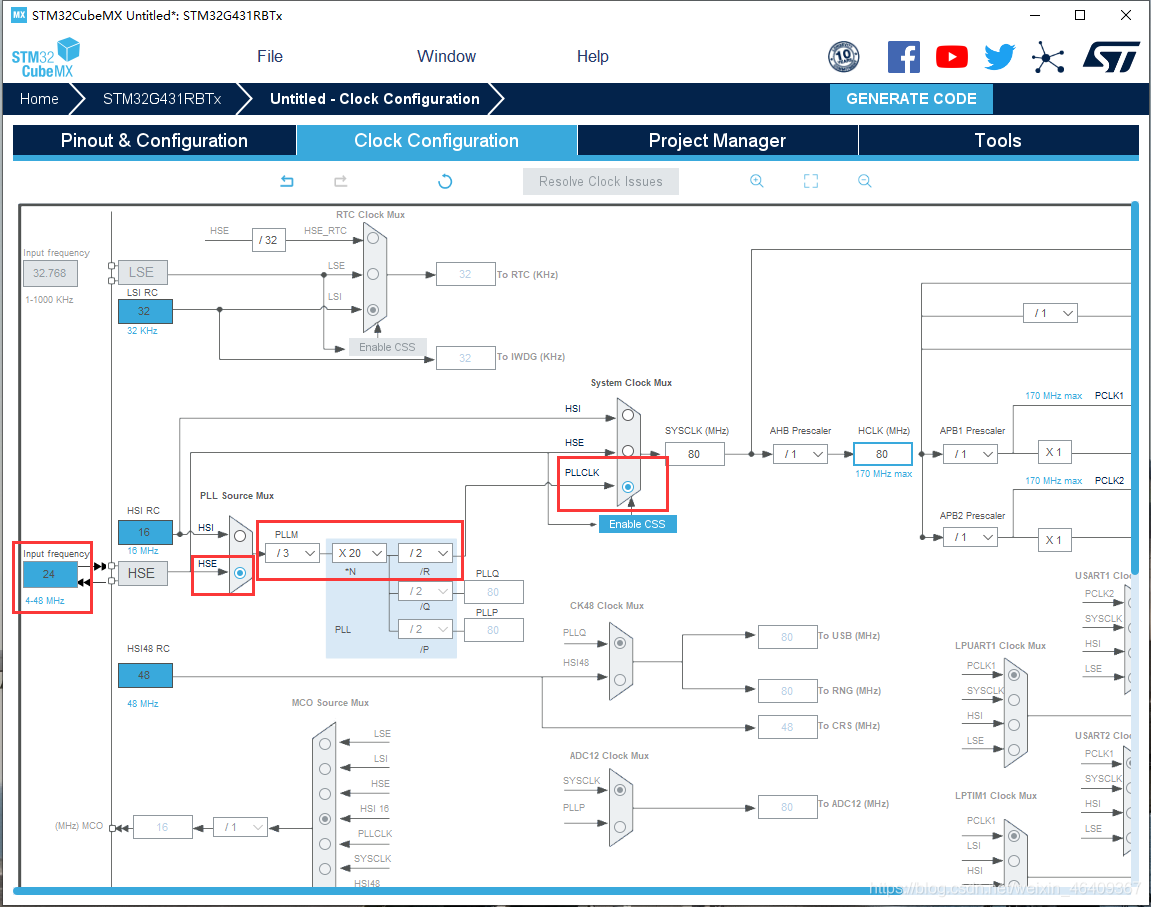This screenshot has height=907, width=1151.
Task: Click the HSI48 RC 48 block
Action: click(x=145, y=675)
